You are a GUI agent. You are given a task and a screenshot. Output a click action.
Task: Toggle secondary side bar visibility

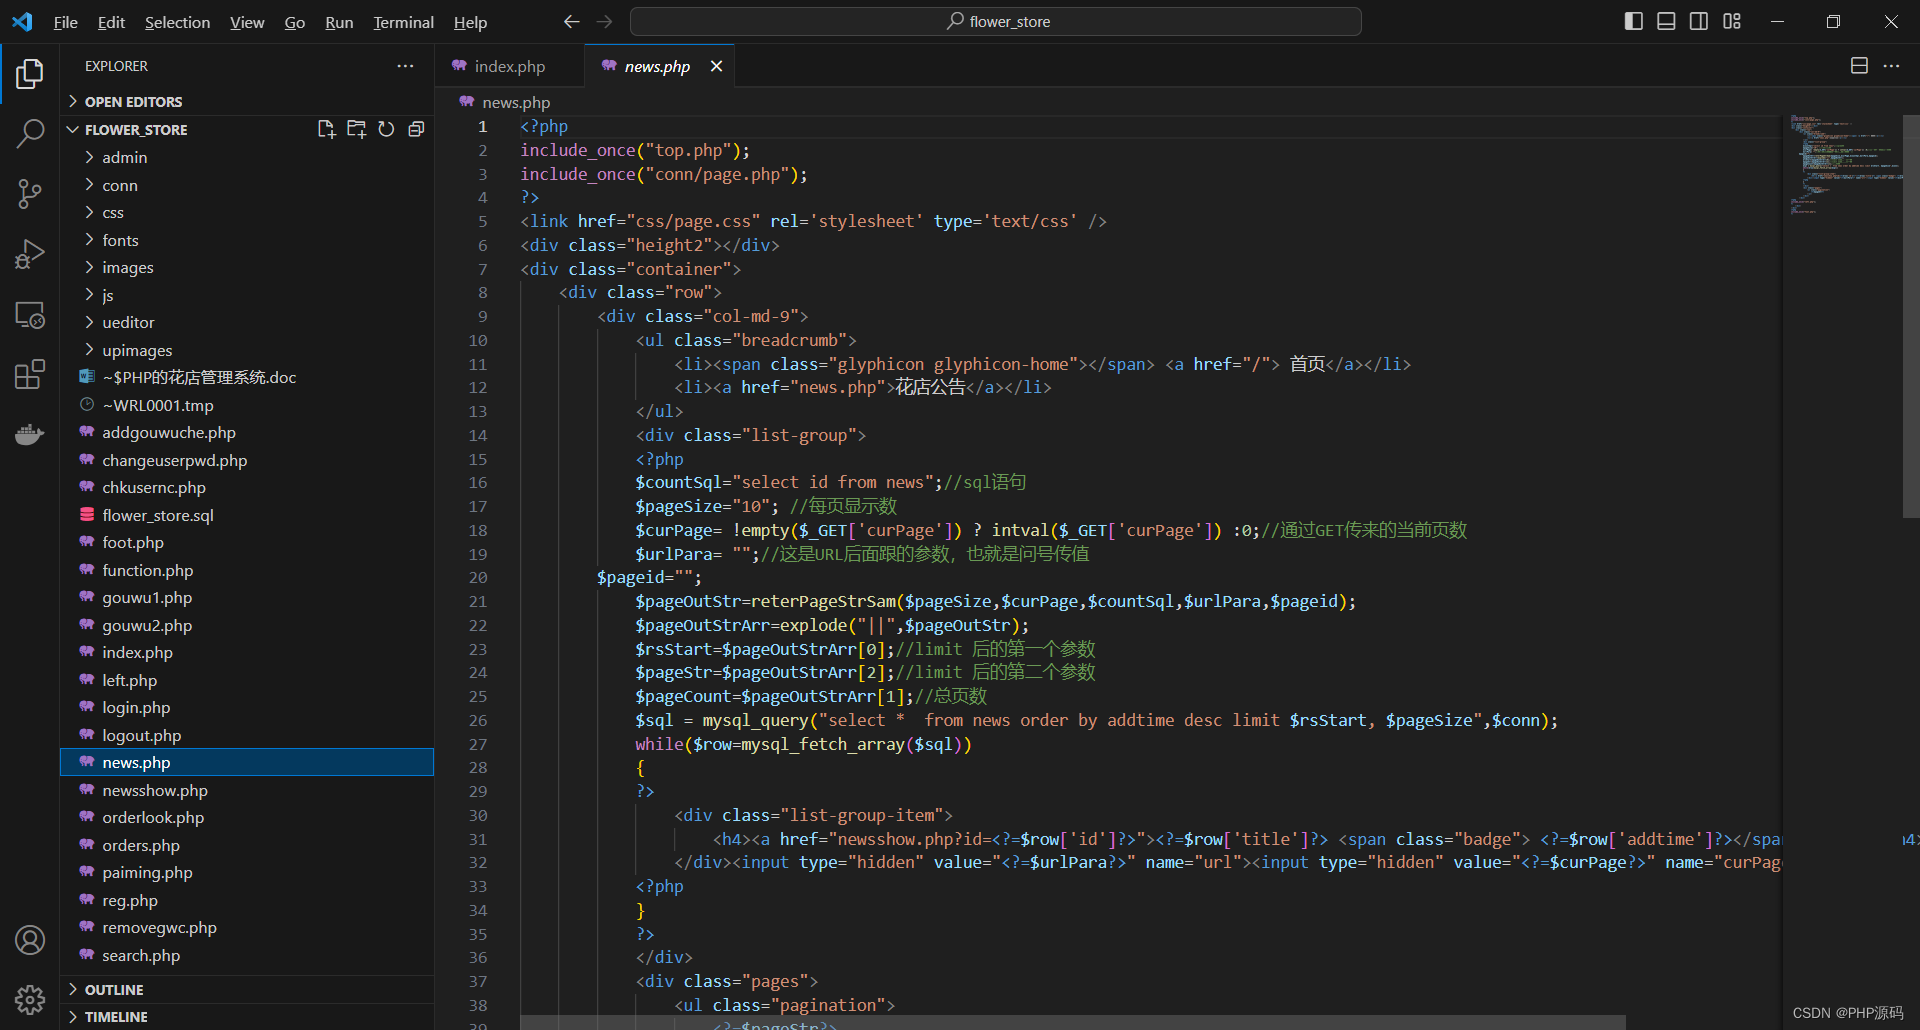coord(1699,21)
